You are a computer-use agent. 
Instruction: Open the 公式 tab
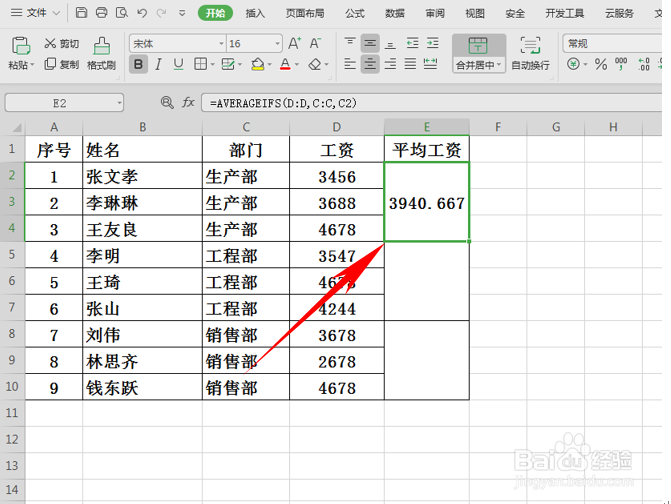coord(355,13)
